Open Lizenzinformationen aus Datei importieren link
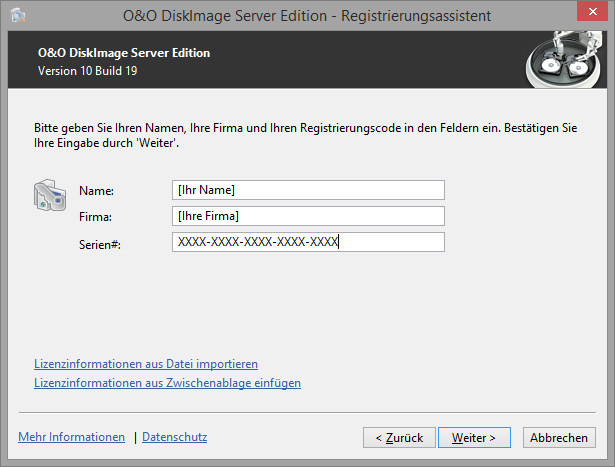 coord(146,364)
